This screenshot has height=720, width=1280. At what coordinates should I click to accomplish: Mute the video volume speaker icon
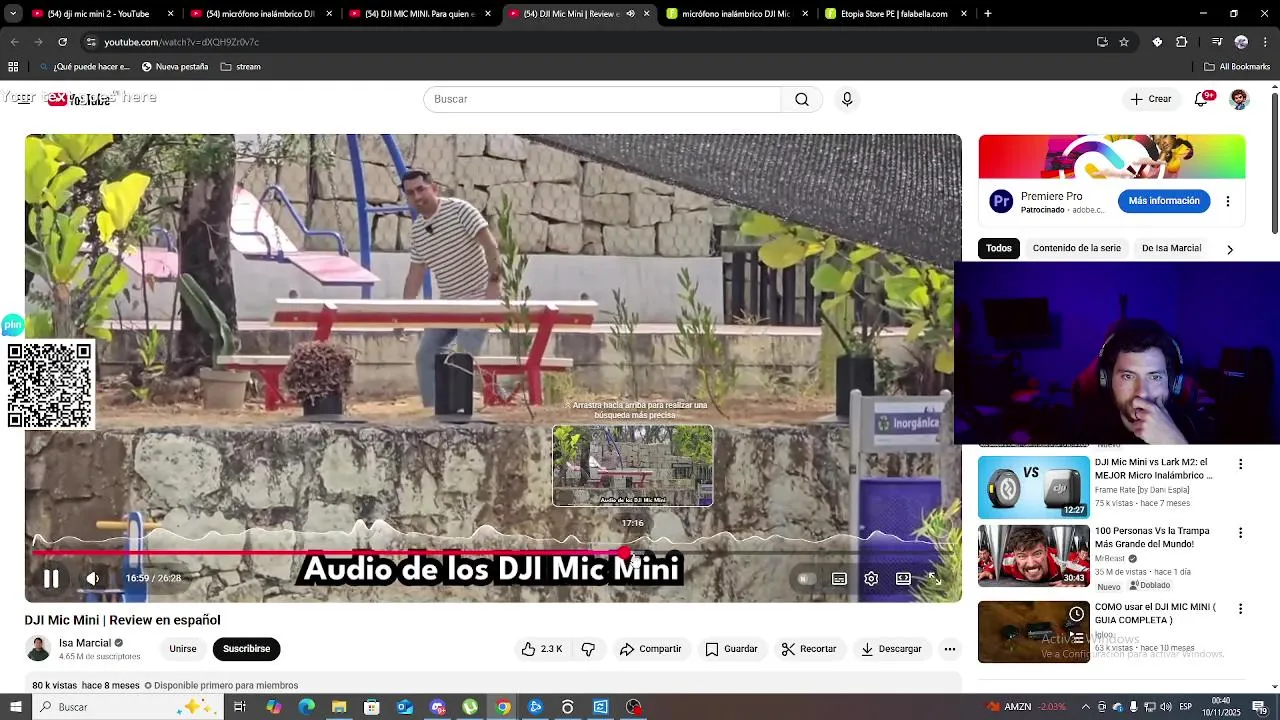92,578
